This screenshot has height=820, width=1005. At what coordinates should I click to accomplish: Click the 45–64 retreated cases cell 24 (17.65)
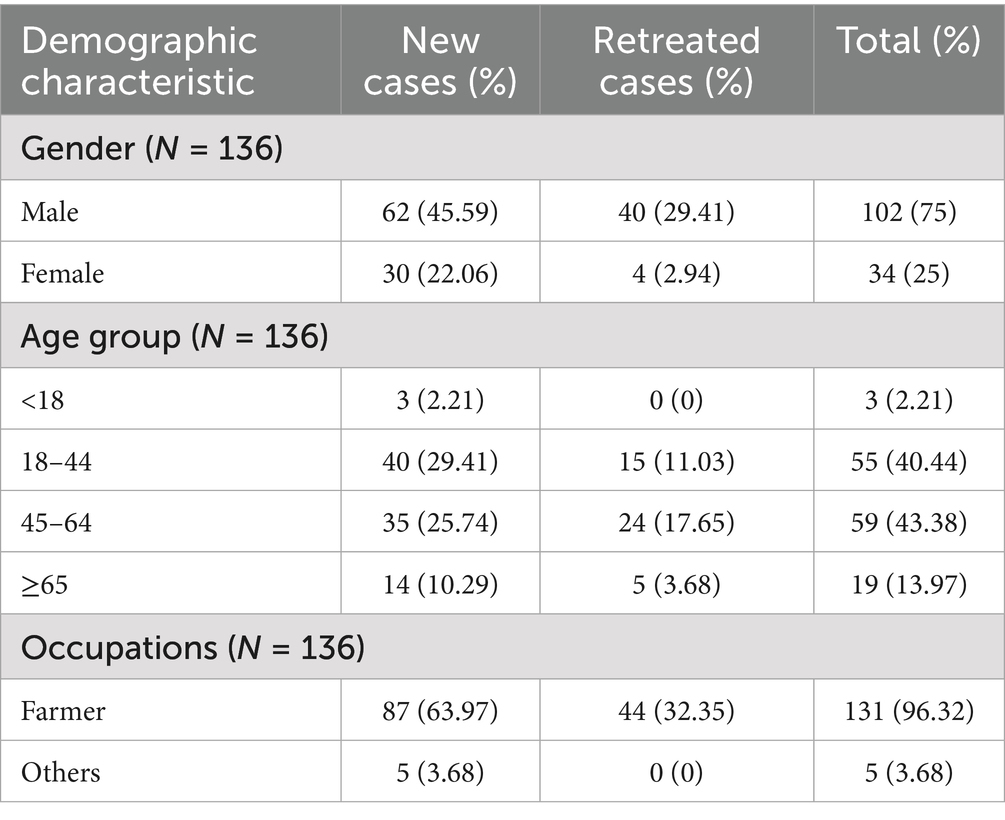coord(676,522)
